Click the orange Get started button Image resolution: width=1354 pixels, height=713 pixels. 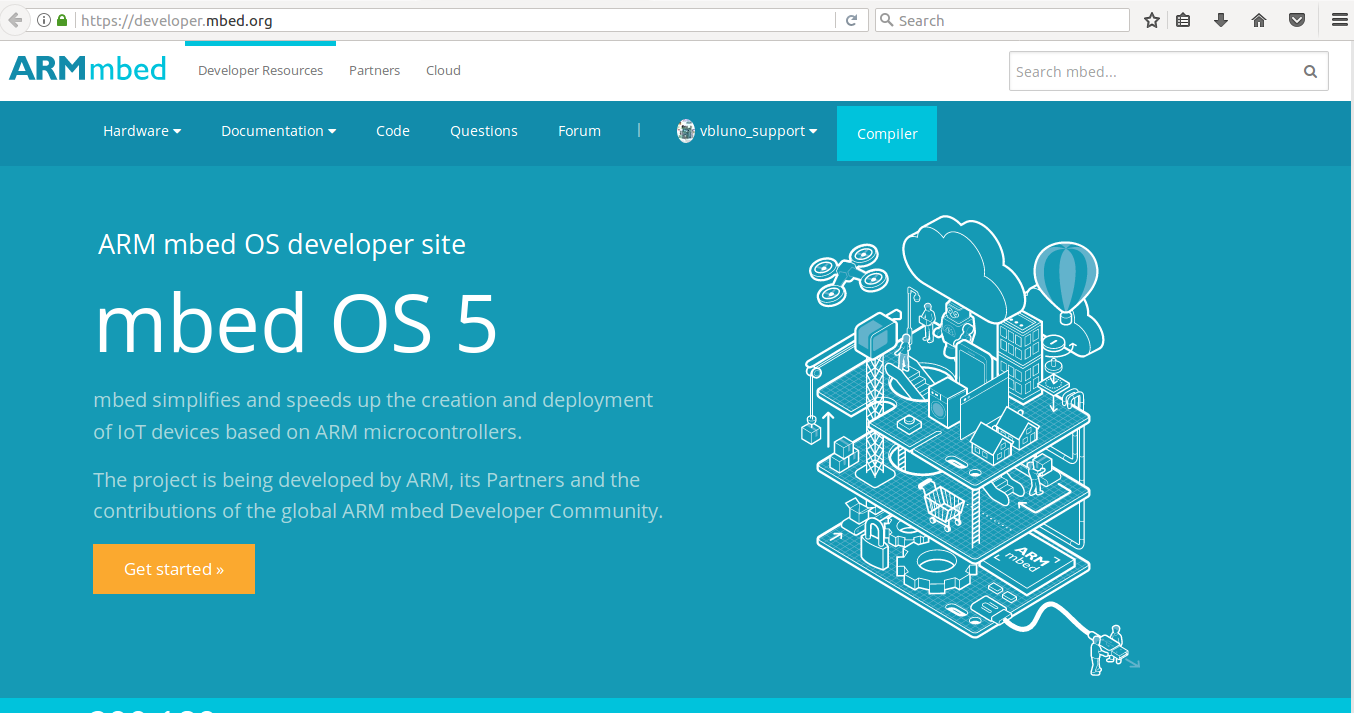pos(174,569)
